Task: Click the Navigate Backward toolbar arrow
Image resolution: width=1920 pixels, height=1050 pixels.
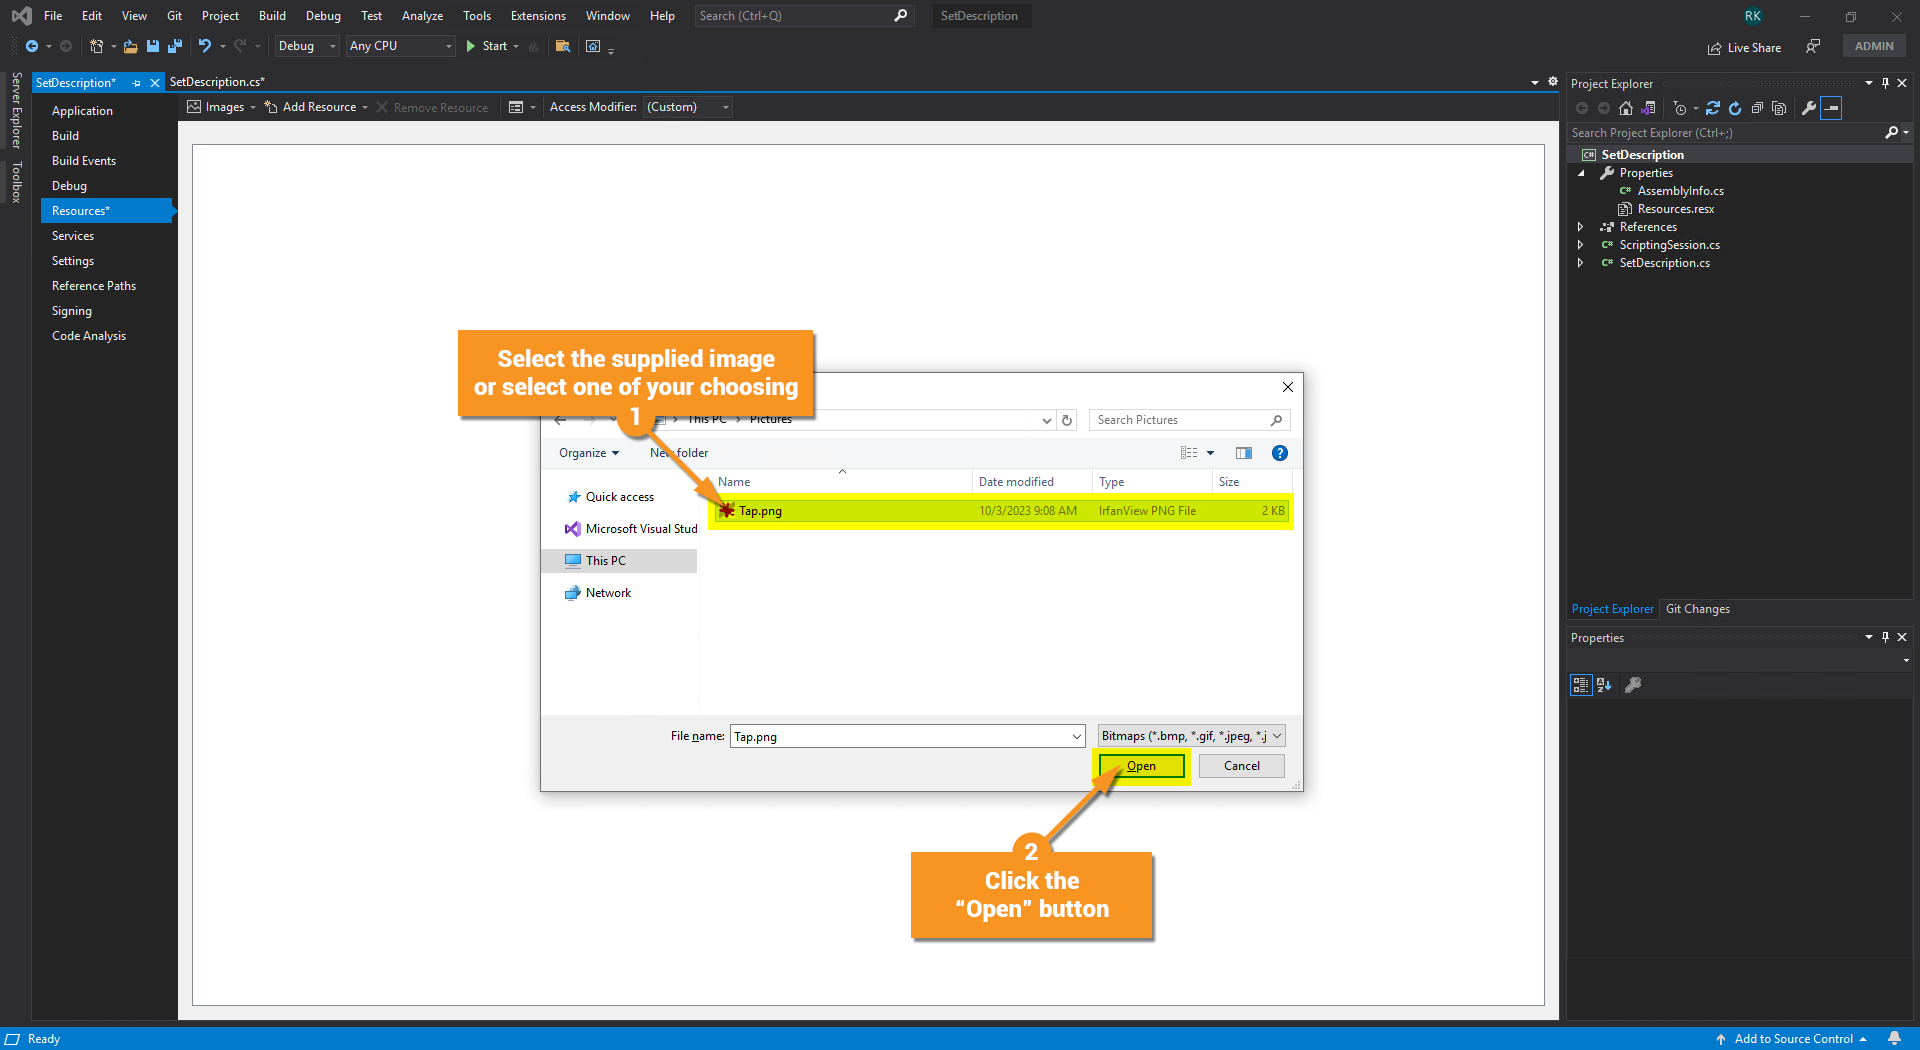Action: tap(32, 46)
